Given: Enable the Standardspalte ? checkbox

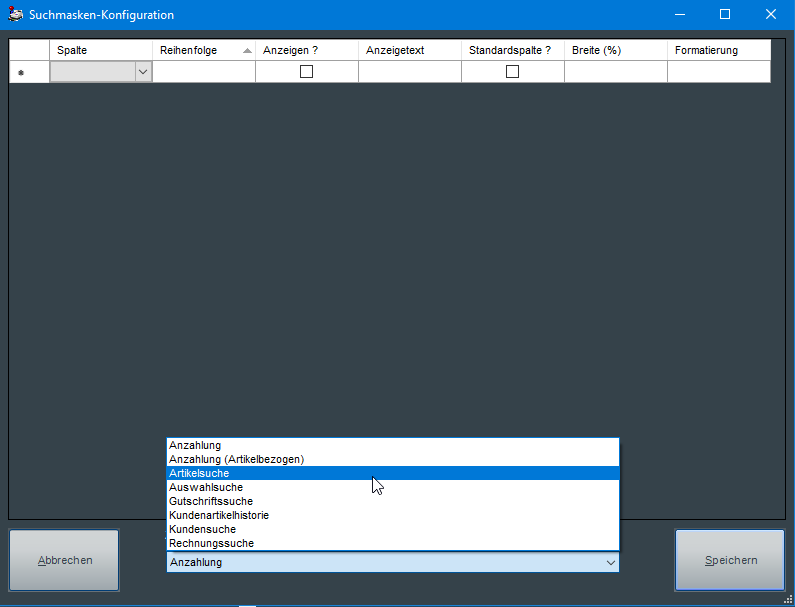Looking at the screenshot, I should point(512,72).
